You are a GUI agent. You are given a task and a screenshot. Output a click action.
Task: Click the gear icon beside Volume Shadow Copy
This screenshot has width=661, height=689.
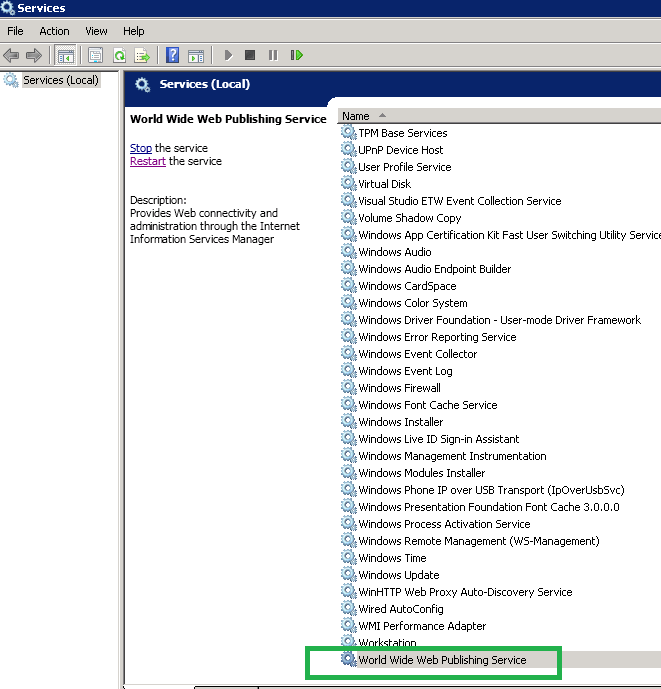click(349, 218)
